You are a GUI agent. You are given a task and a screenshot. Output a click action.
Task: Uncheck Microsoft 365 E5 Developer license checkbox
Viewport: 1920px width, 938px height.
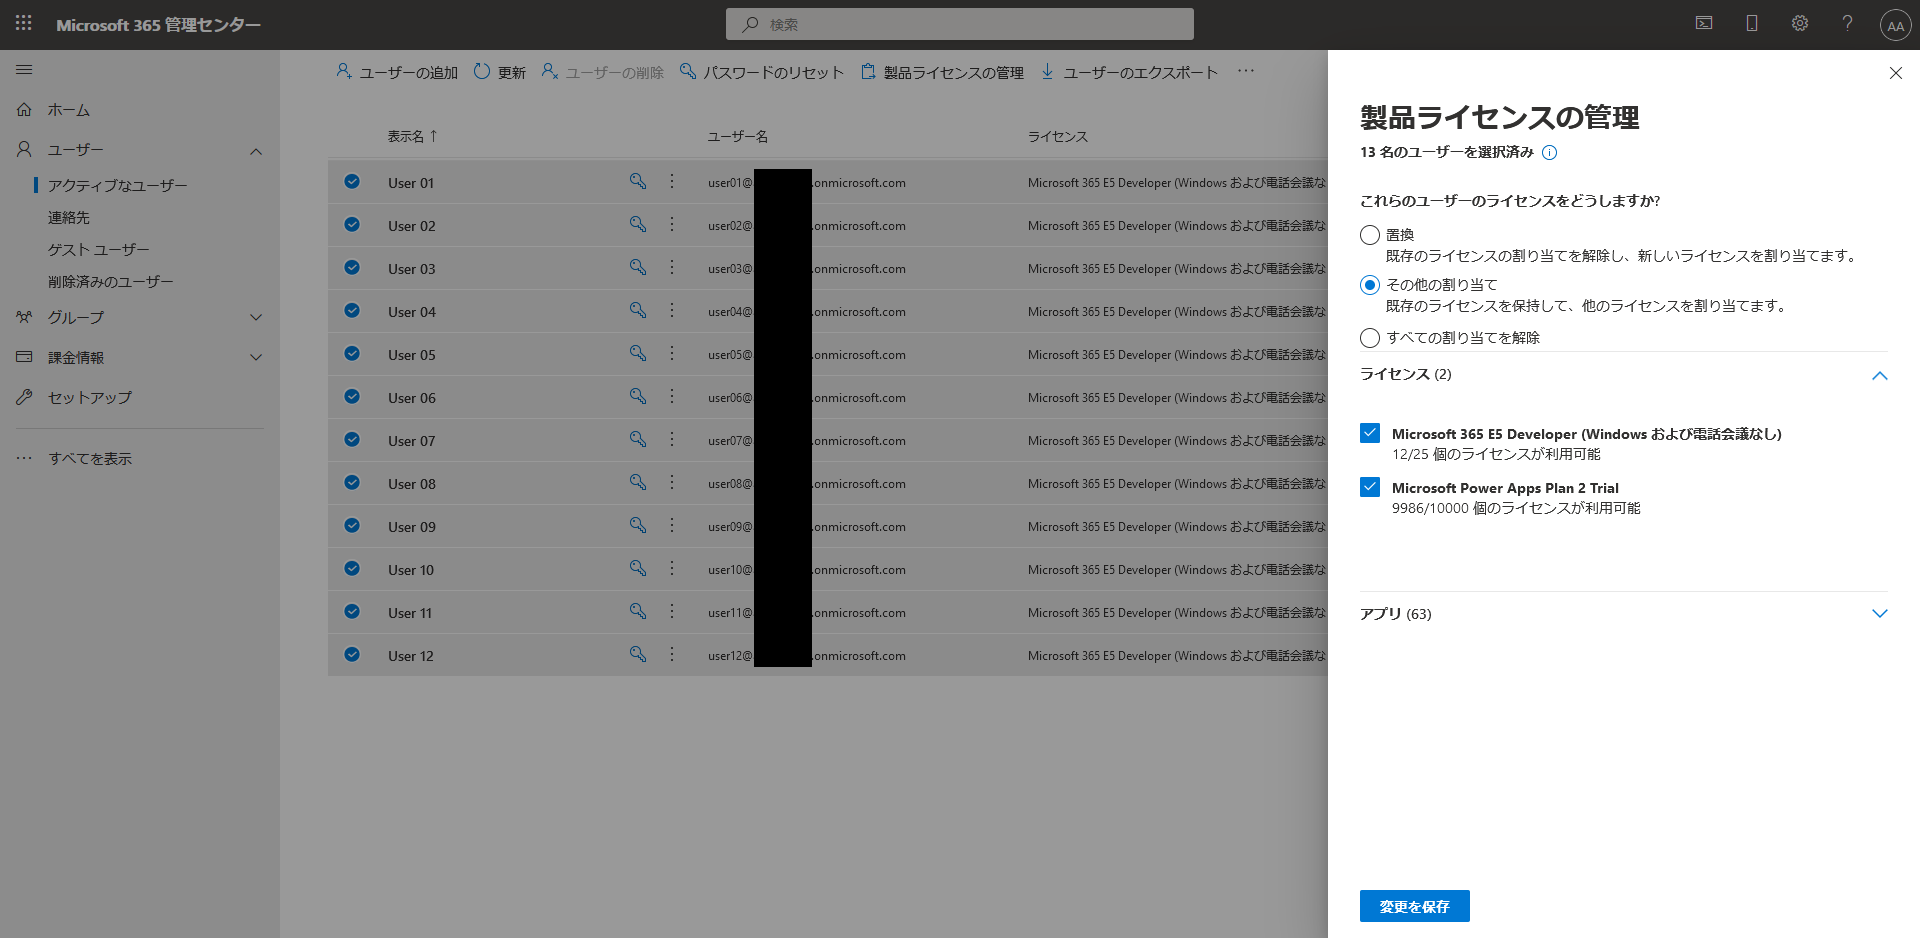tap(1370, 433)
